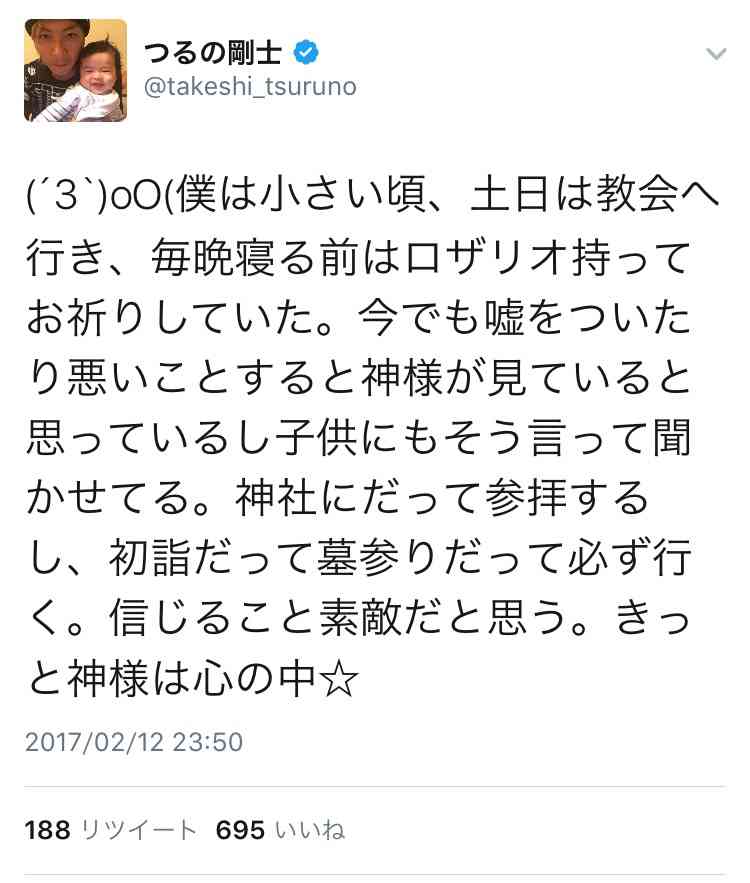Click the word 神社 in the tweet text
The height and width of the screenshot is (883, 750).
[275, 498]
